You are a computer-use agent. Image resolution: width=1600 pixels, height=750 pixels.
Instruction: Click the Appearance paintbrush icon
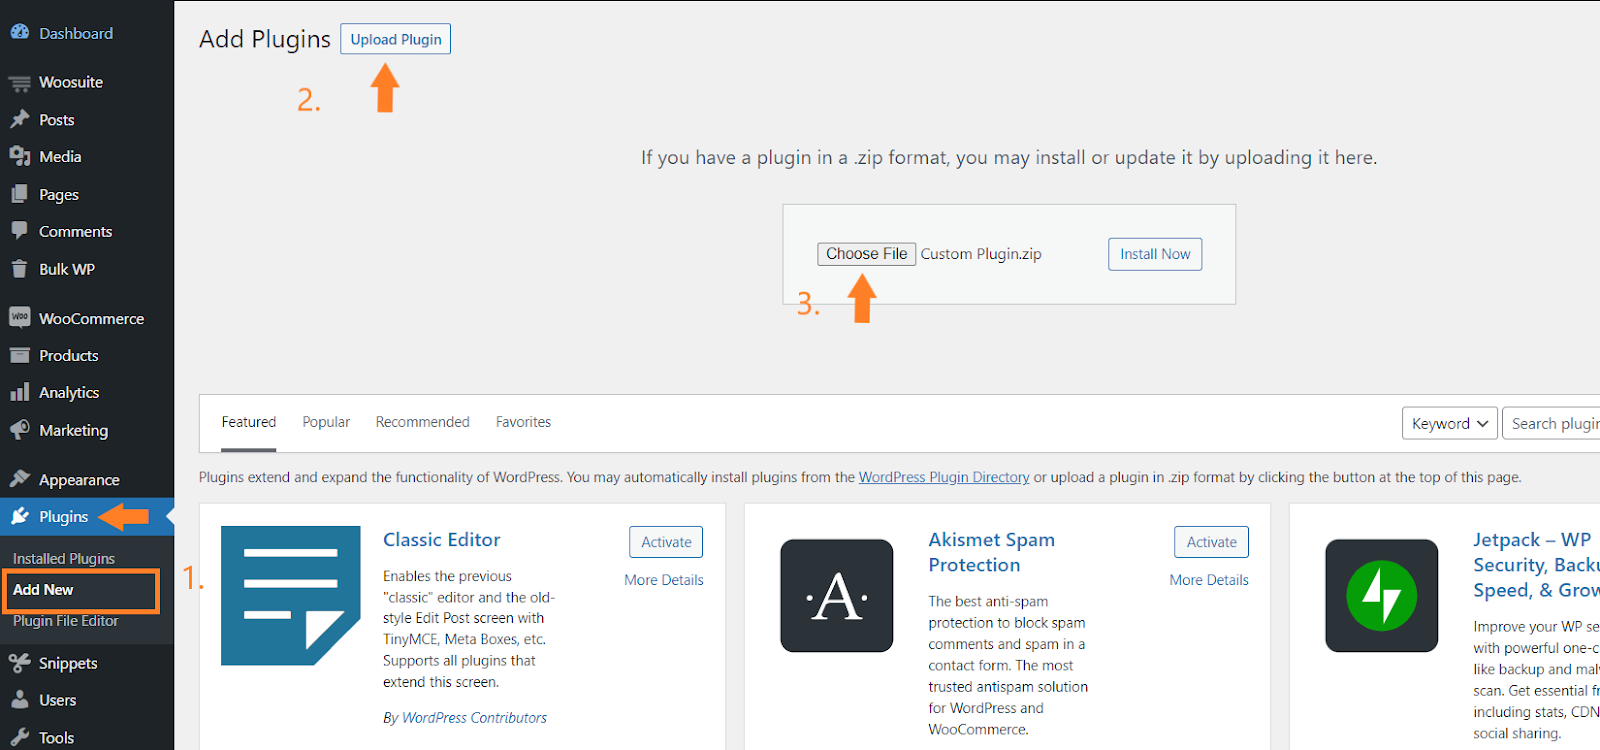(x=20, y=479)
